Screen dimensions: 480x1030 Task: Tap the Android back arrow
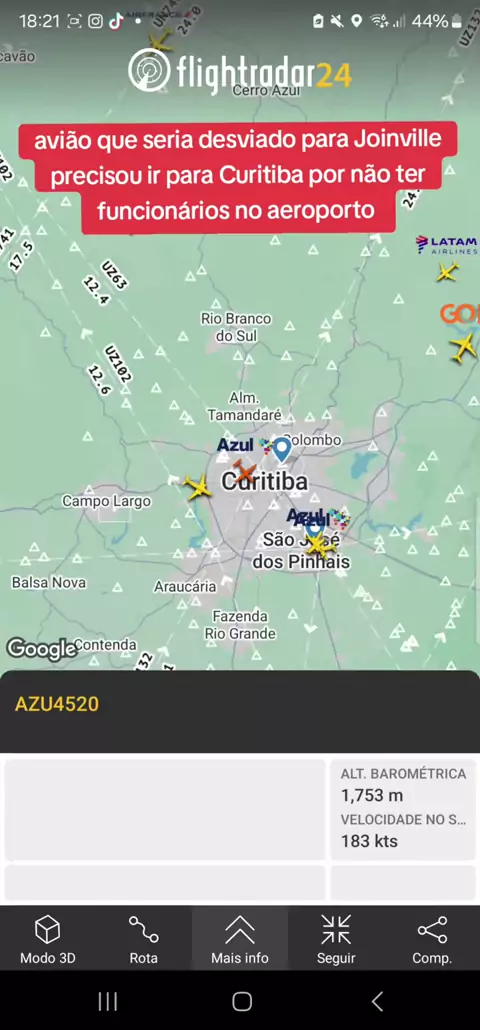point(376,1001)
